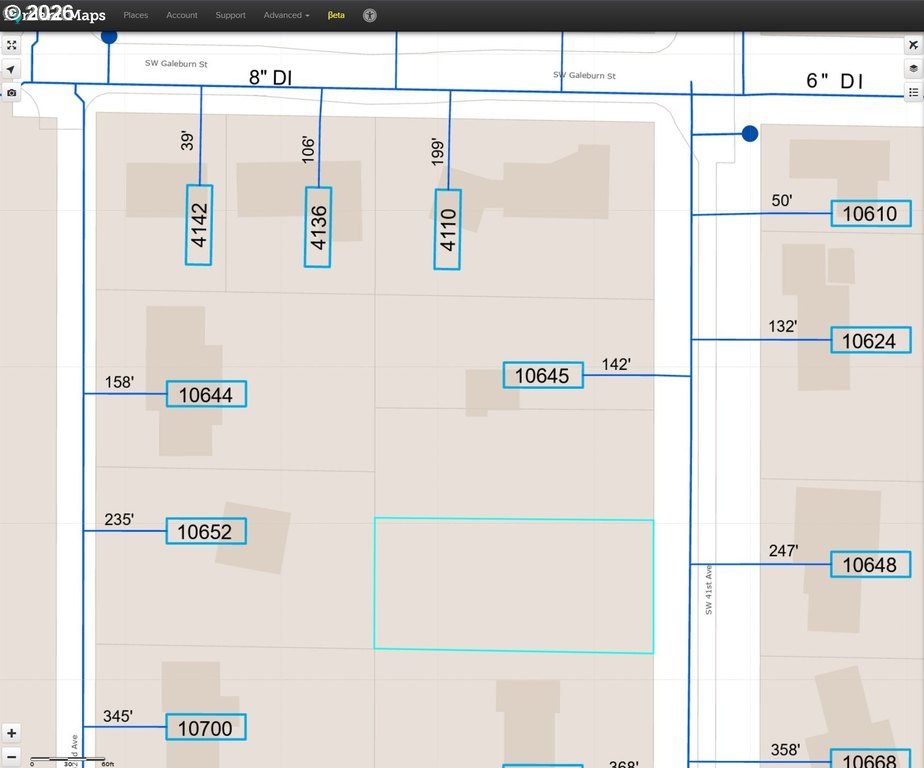Expand the Advanced dropdown menu

point(286,15)
